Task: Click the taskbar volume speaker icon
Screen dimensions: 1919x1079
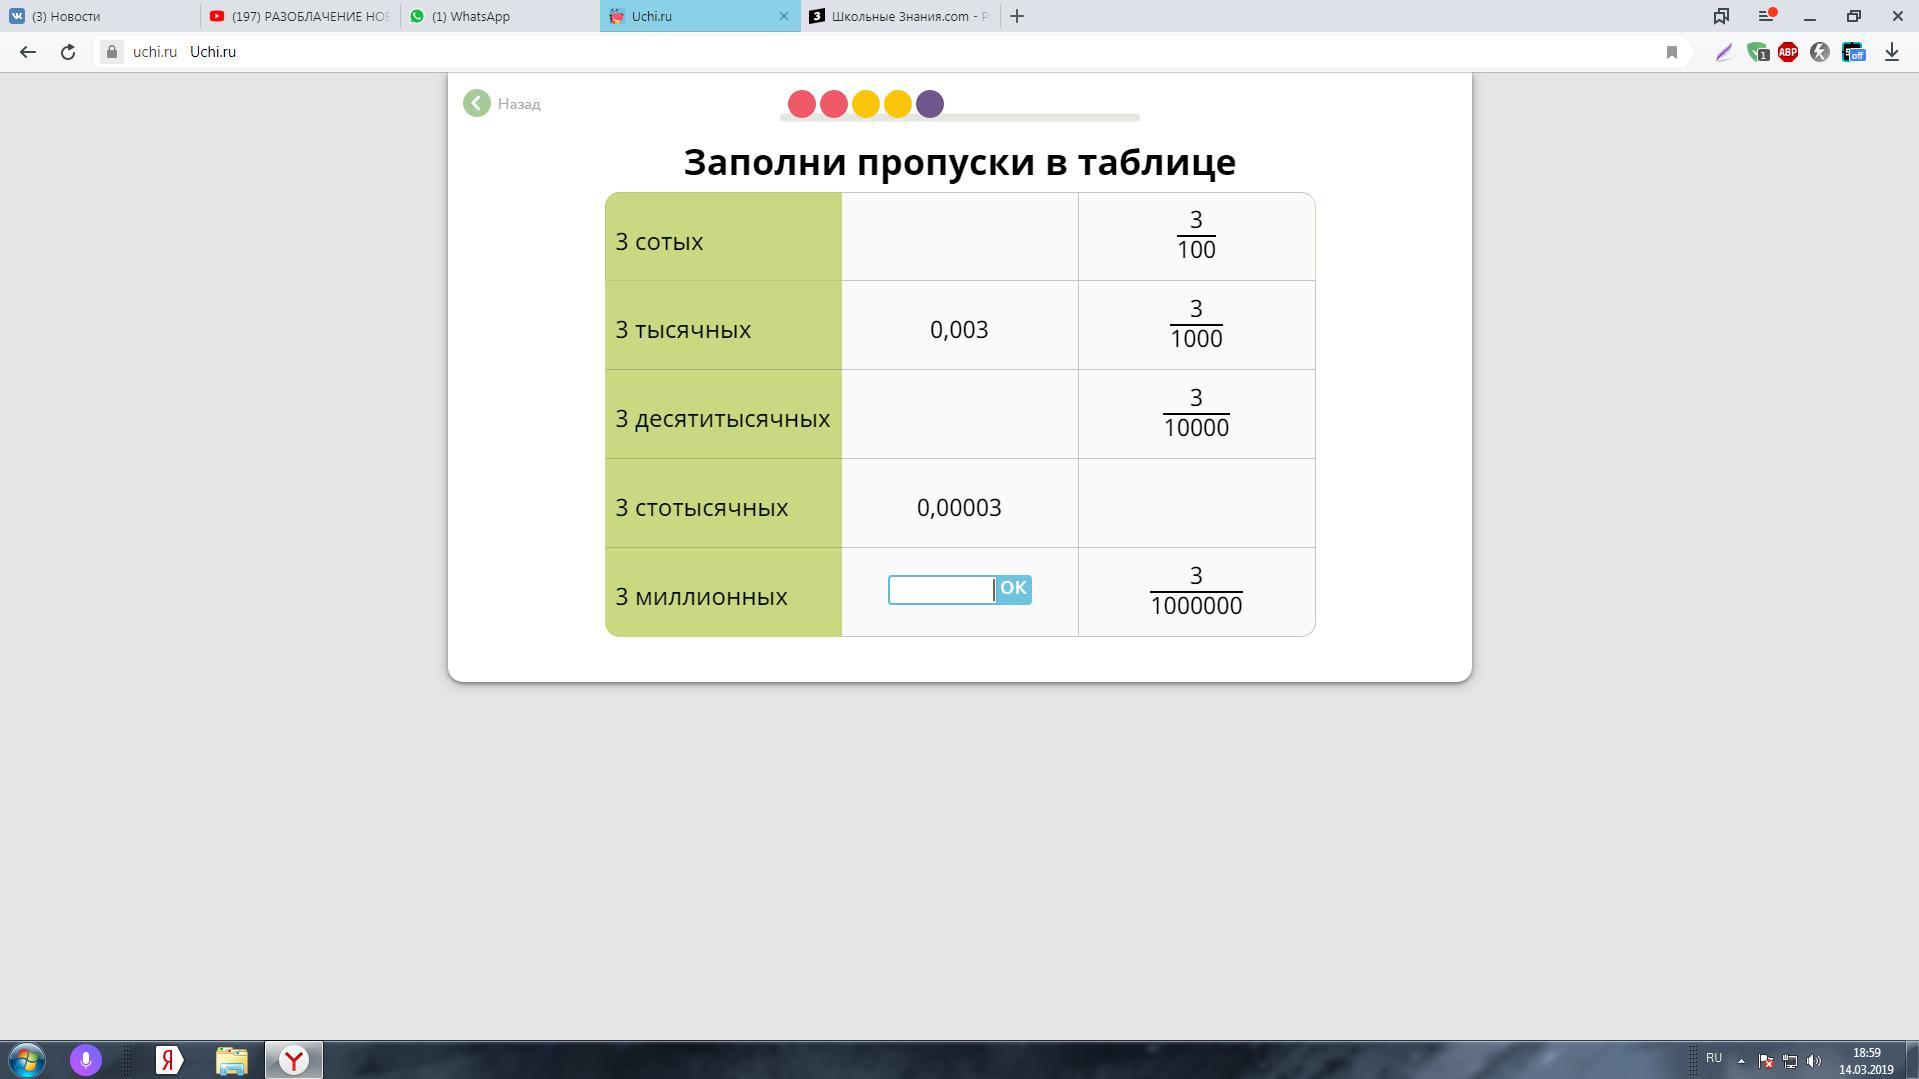Action: pos(1814,1061)
